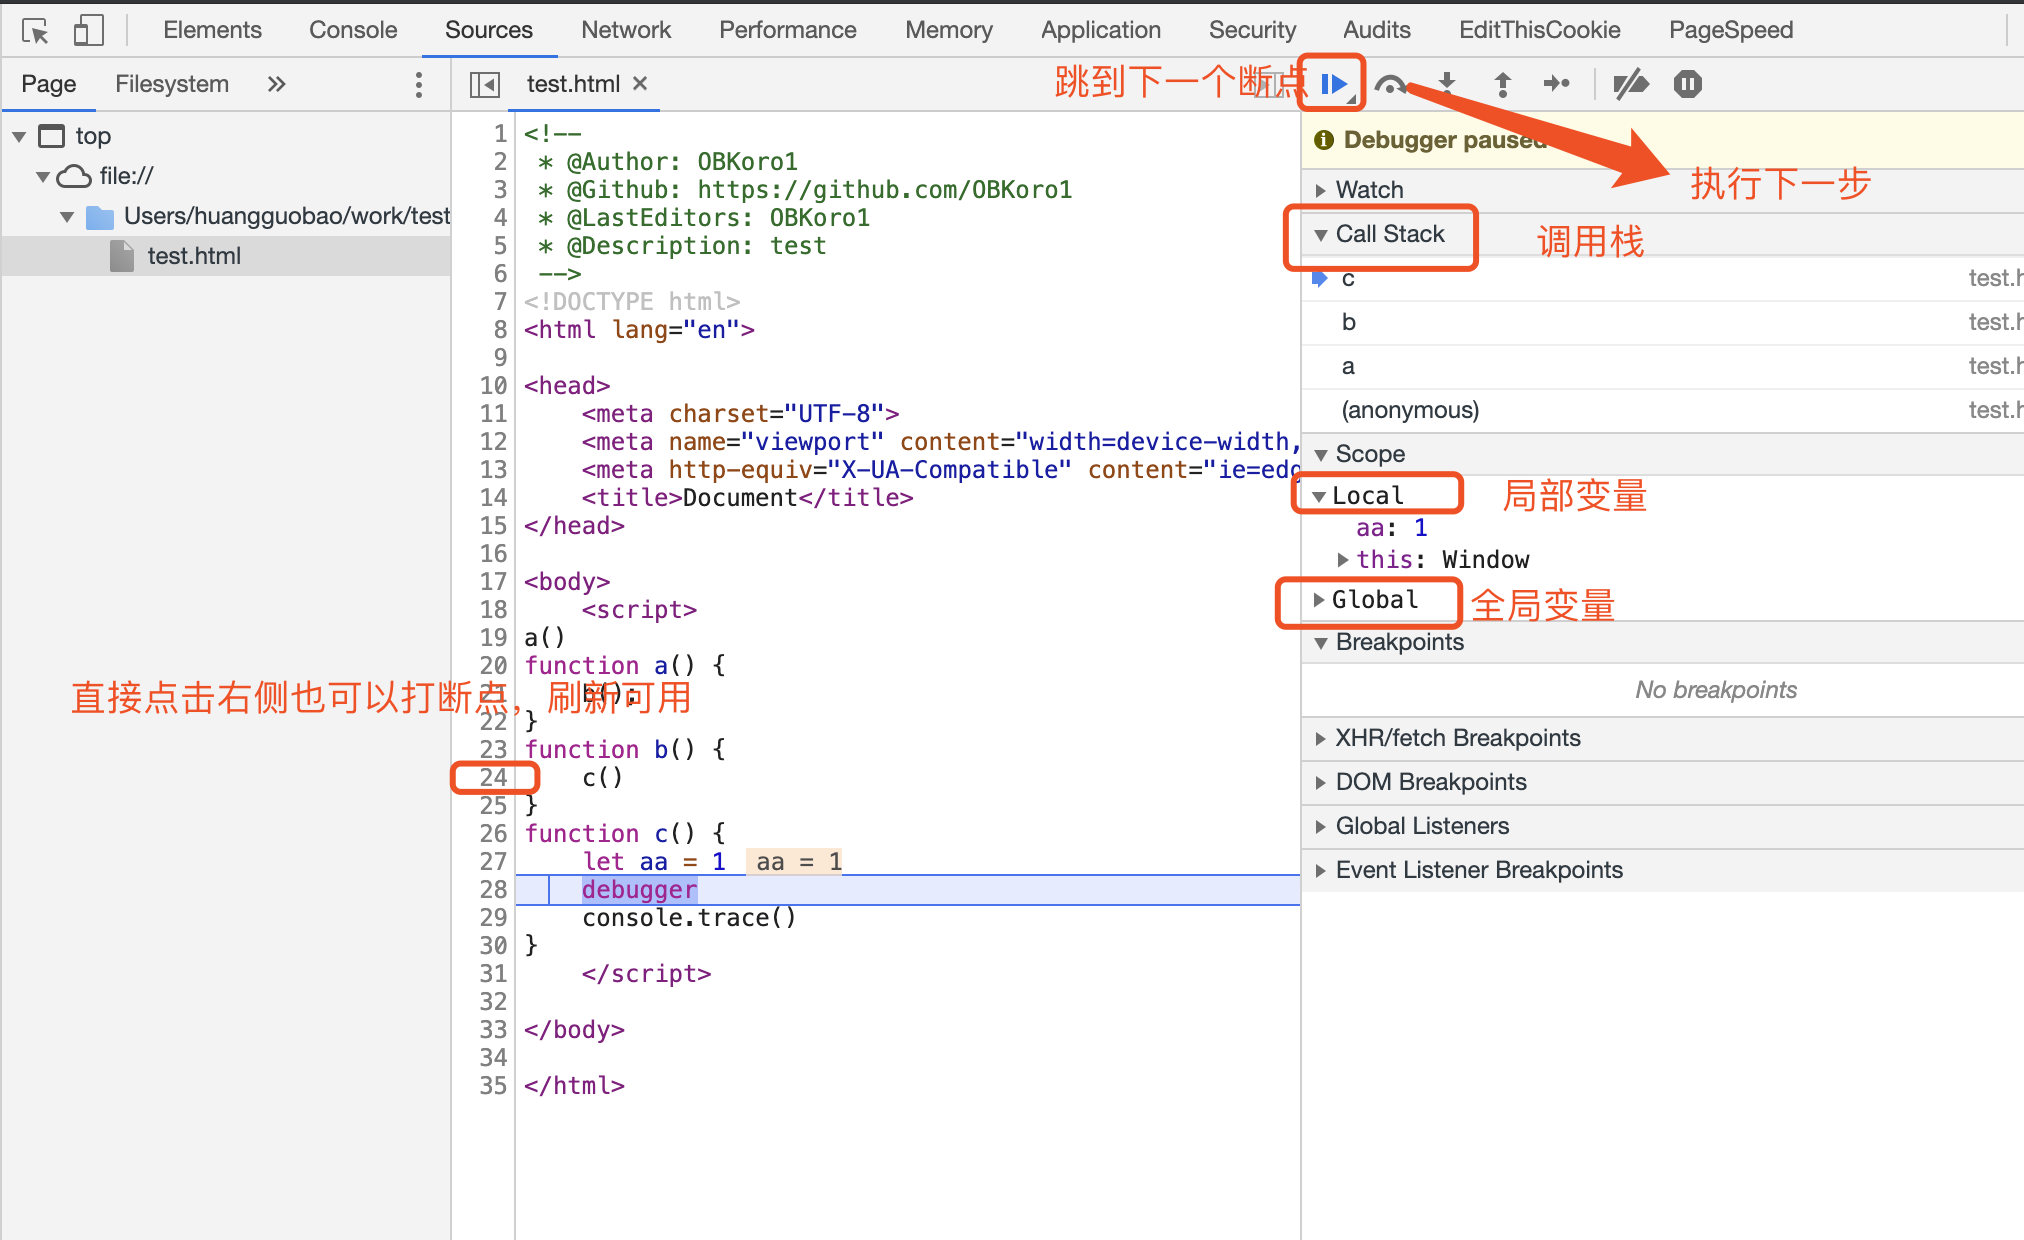Image resolution: width=2024 pixels, height=1240 pixels.
Task: Click the Step icon in debugger toolbar
Action: pyautogui.click(x=1557, y=84)
